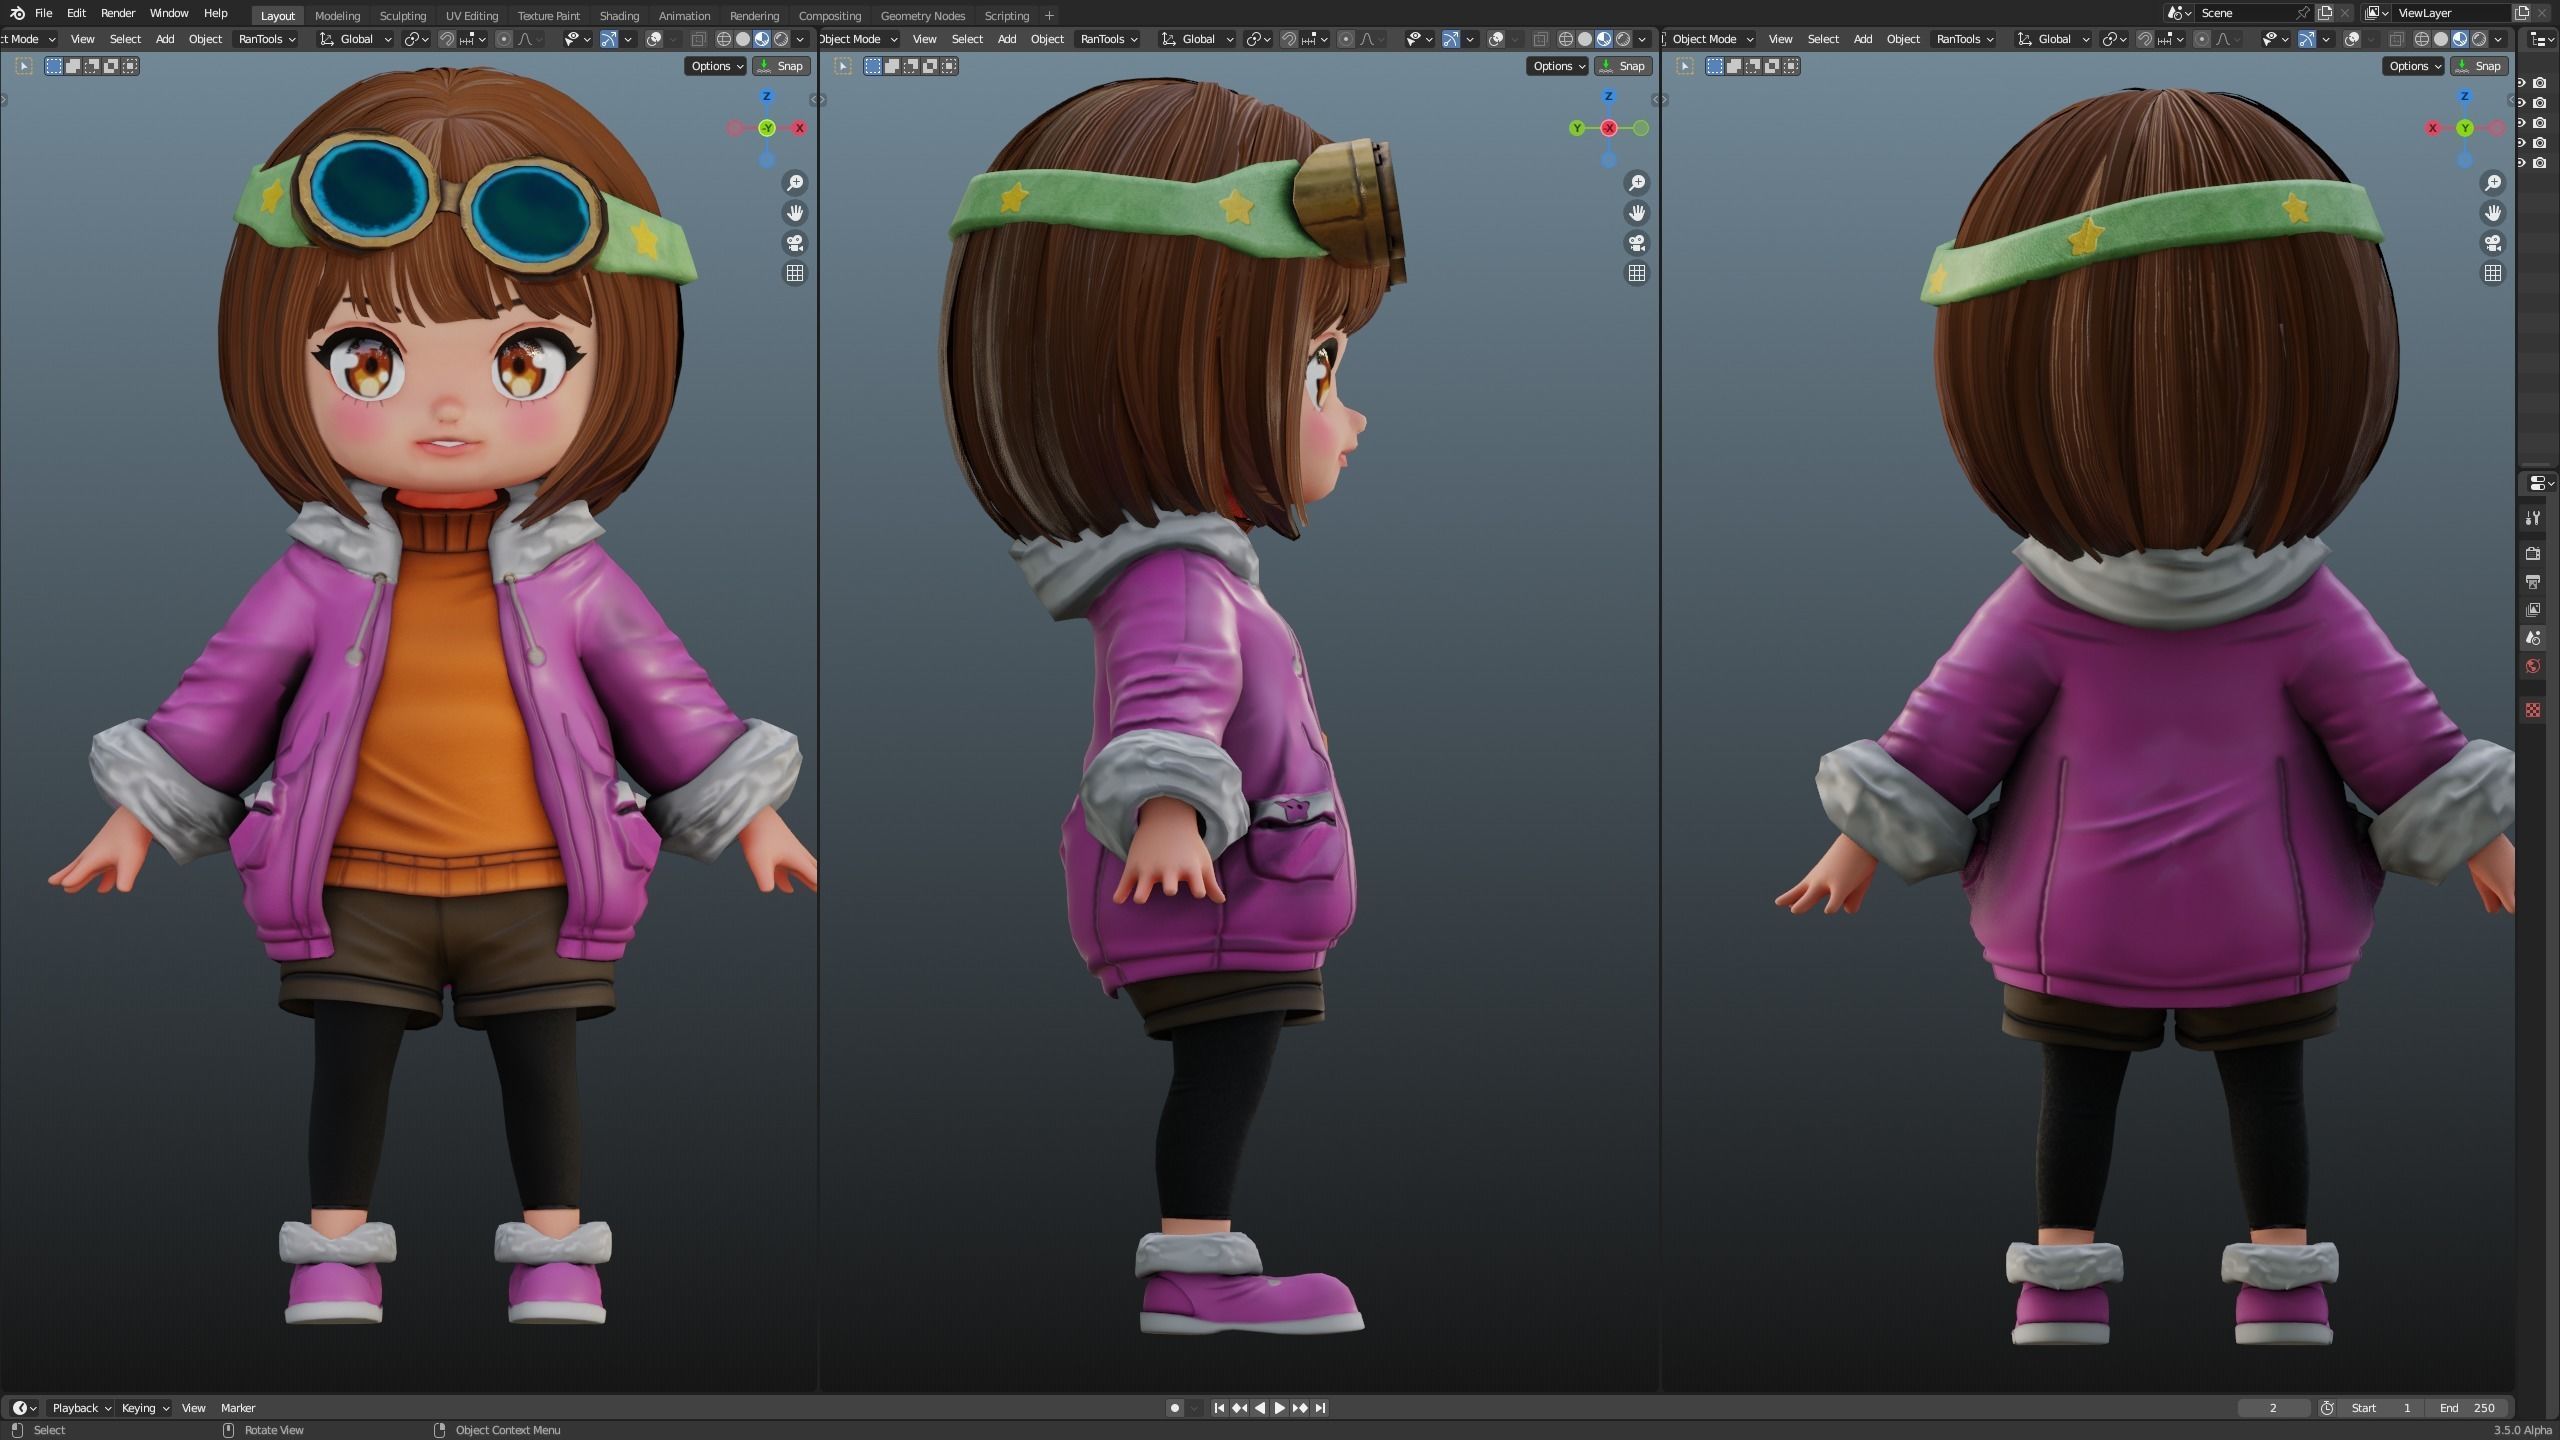
Task: Click zoom magnifier in the left viewport
Action: (x=795, y=183)
